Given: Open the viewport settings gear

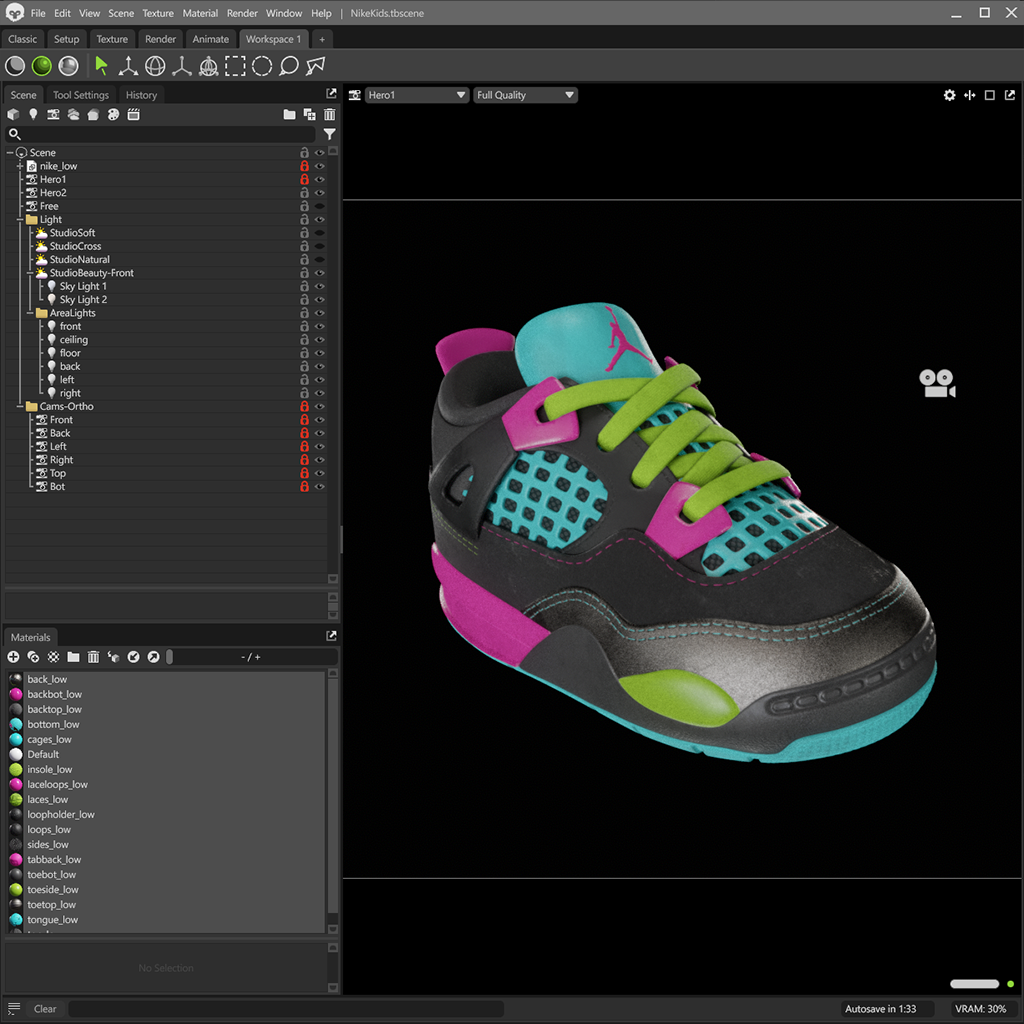Looking at the screenshot, I should [950, 95].
